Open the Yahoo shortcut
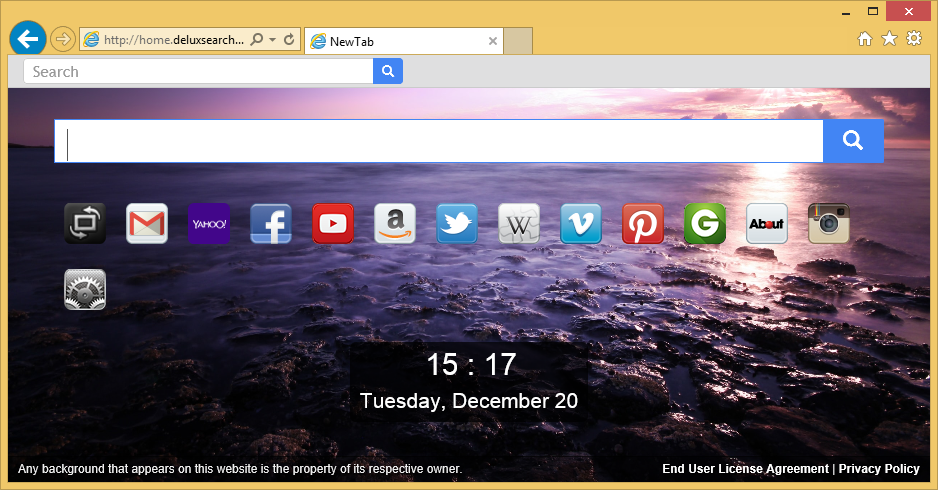The image size is (938, 490). [x=209, y=223]
